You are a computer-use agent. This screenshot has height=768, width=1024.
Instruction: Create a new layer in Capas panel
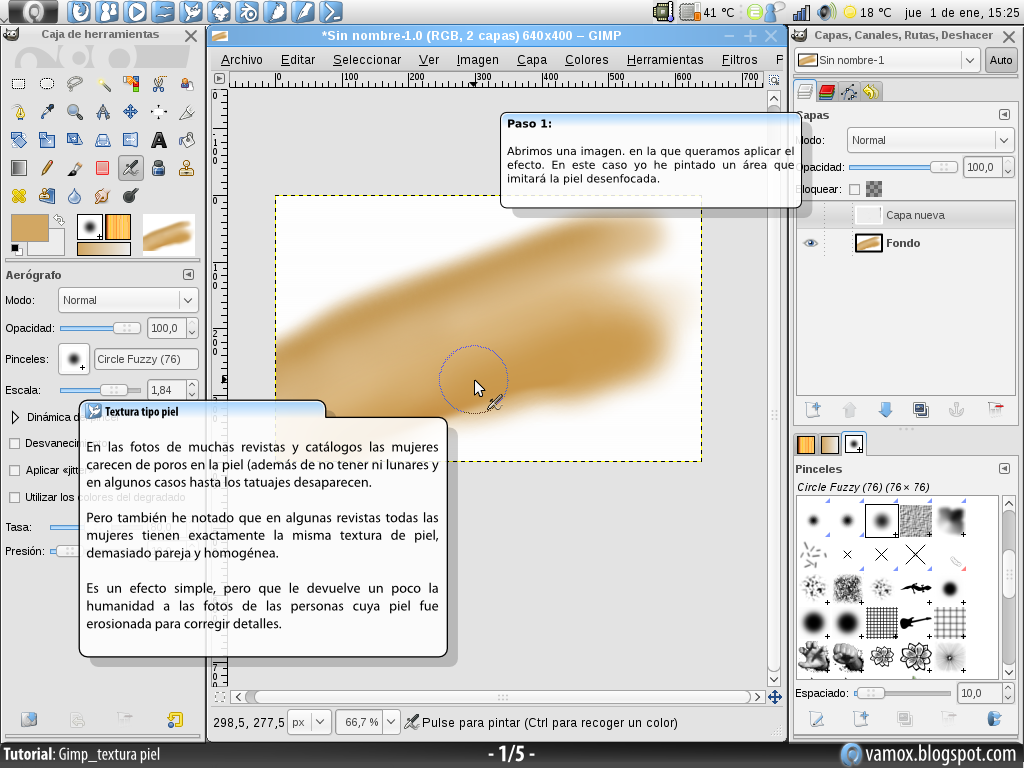point(814,409)
